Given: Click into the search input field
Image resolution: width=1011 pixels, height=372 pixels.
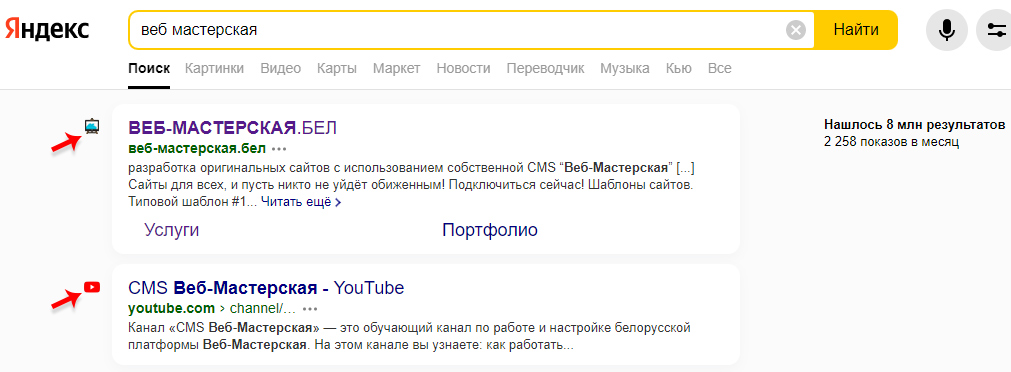Looking at the screenshot, I should (455, 30).
